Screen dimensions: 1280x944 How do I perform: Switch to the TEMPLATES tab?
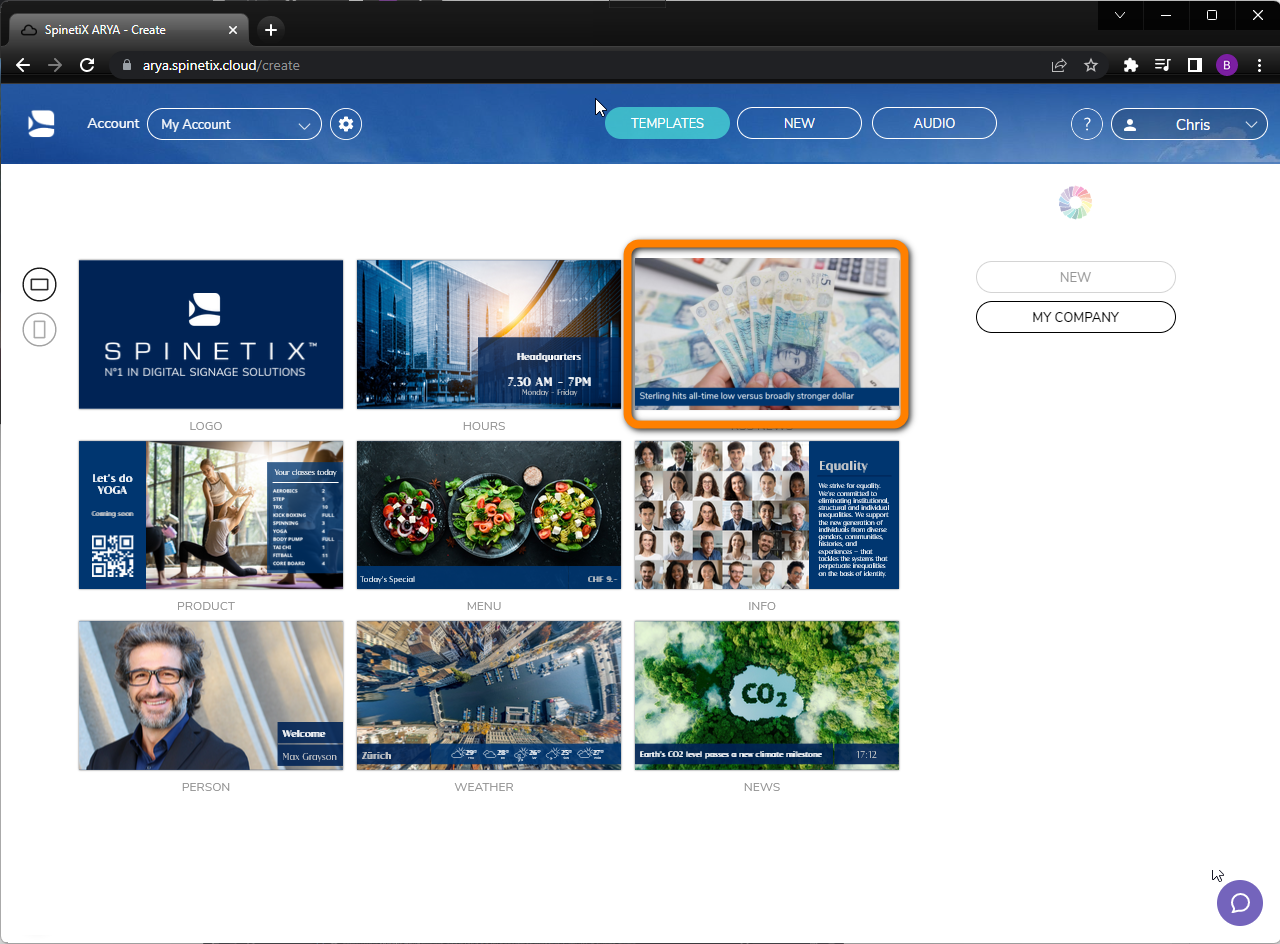(x=667, y=123)
